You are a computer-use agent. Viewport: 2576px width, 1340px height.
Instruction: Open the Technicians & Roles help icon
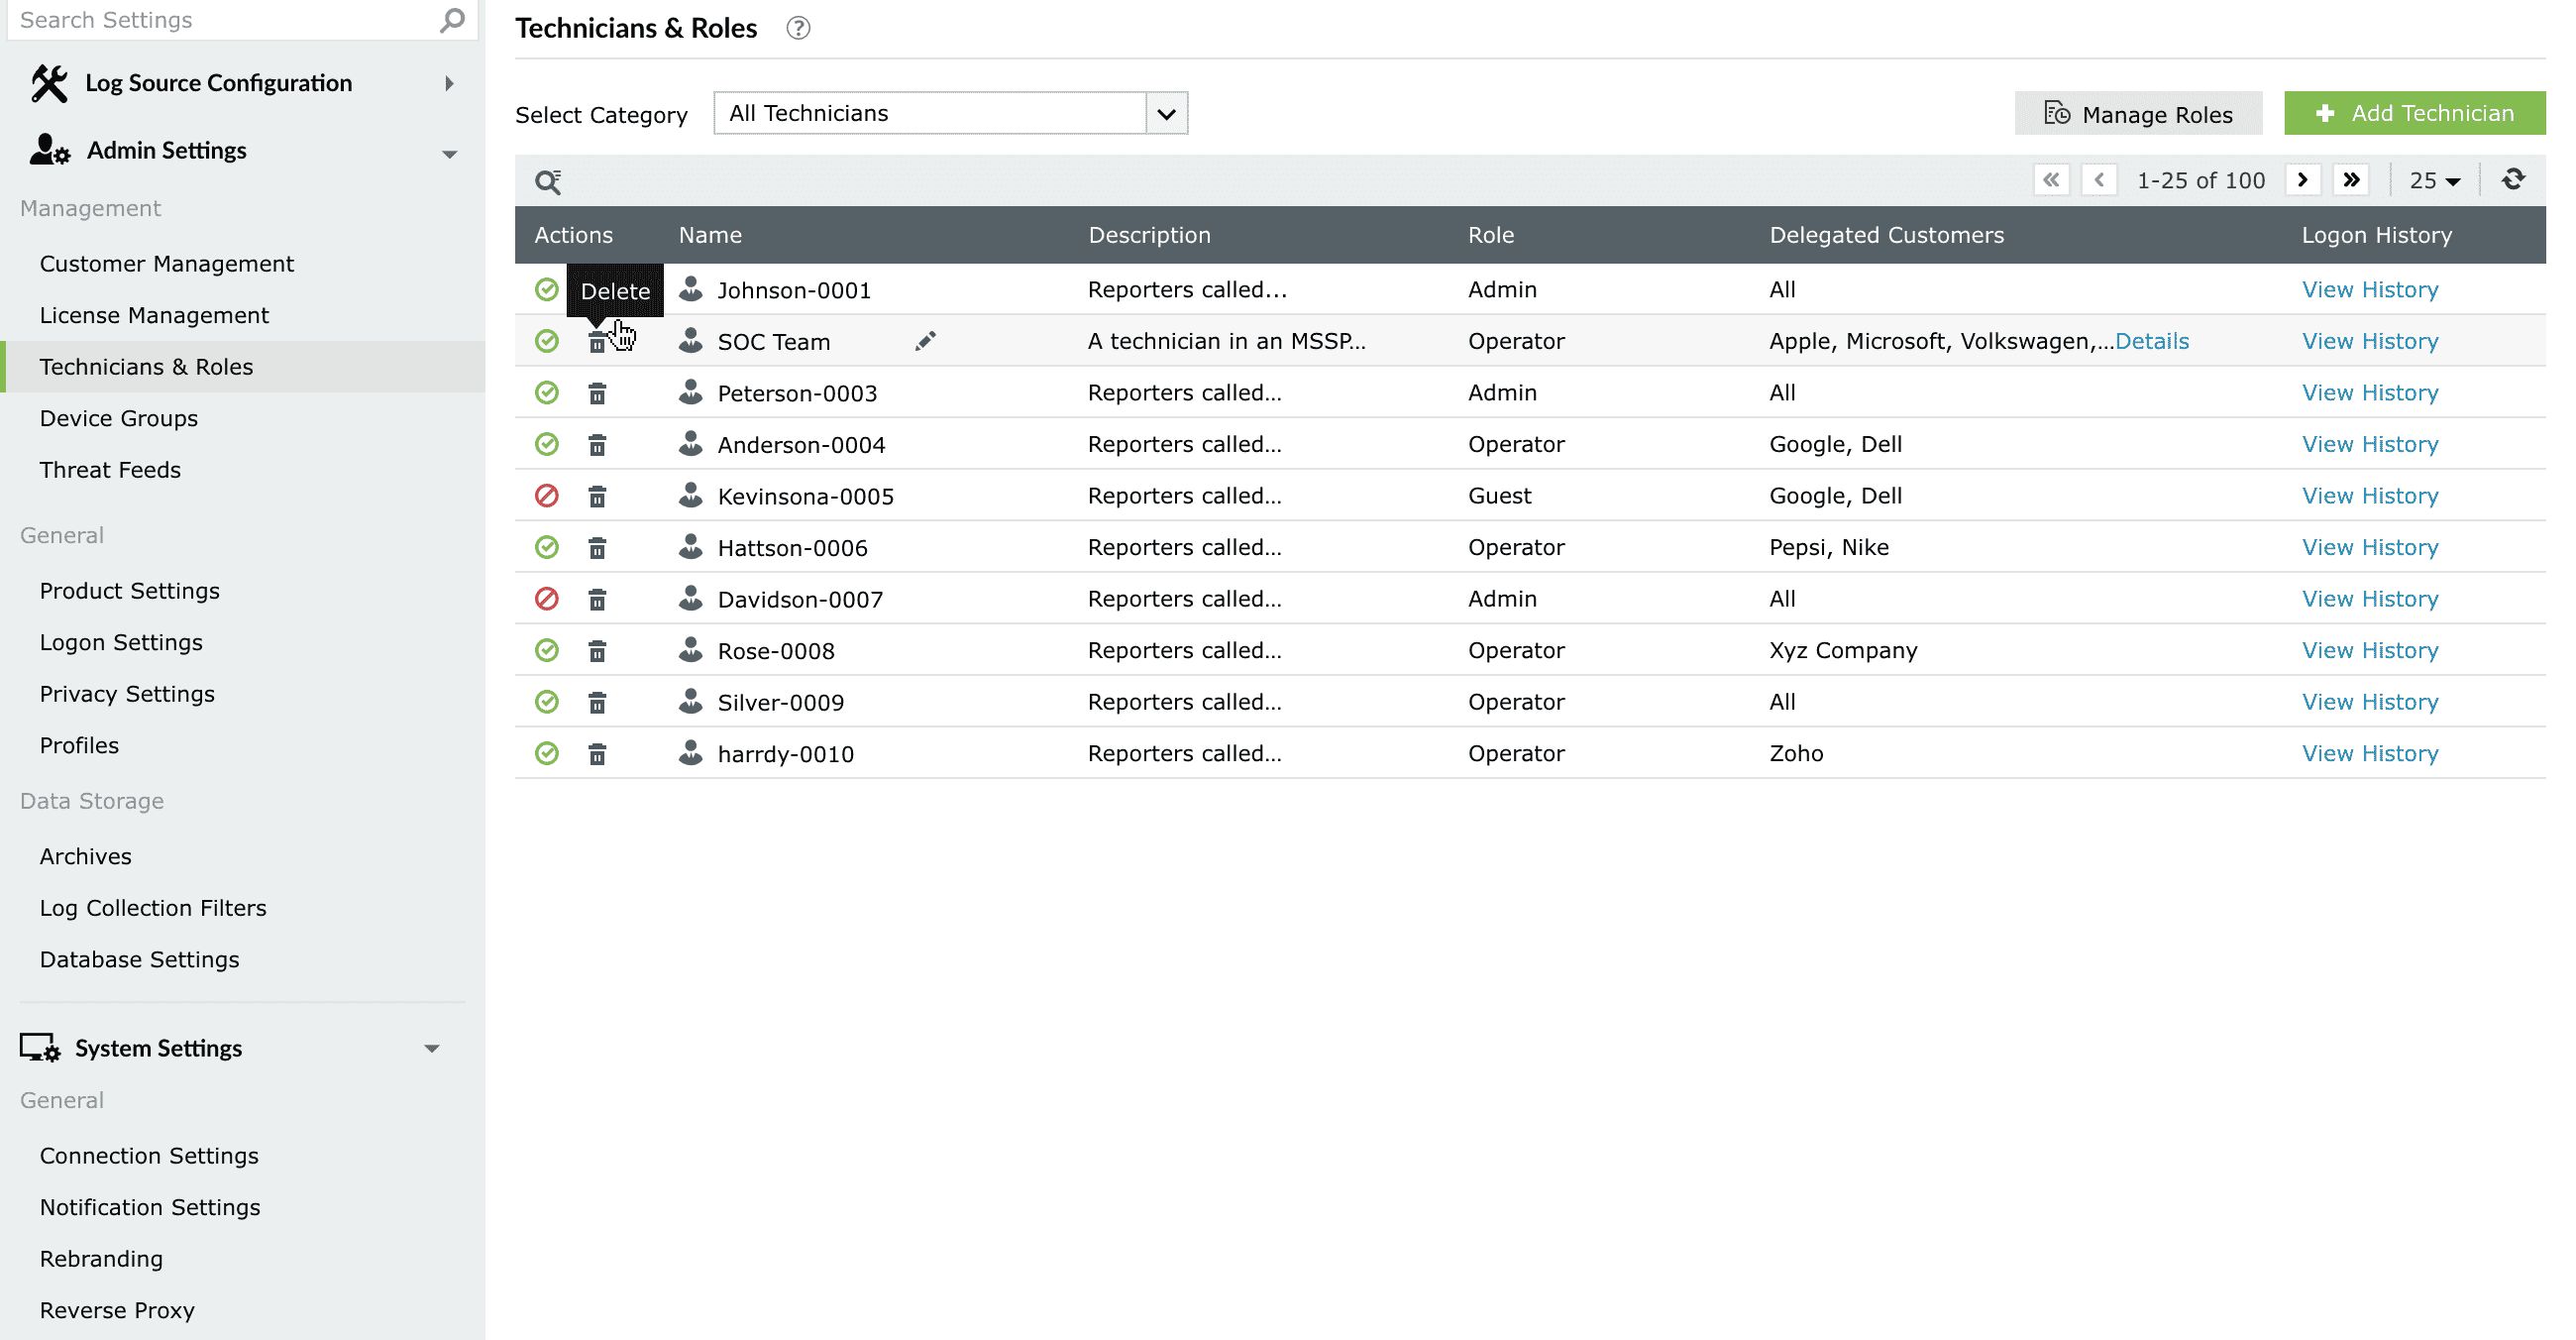click(x=797, y=28)
